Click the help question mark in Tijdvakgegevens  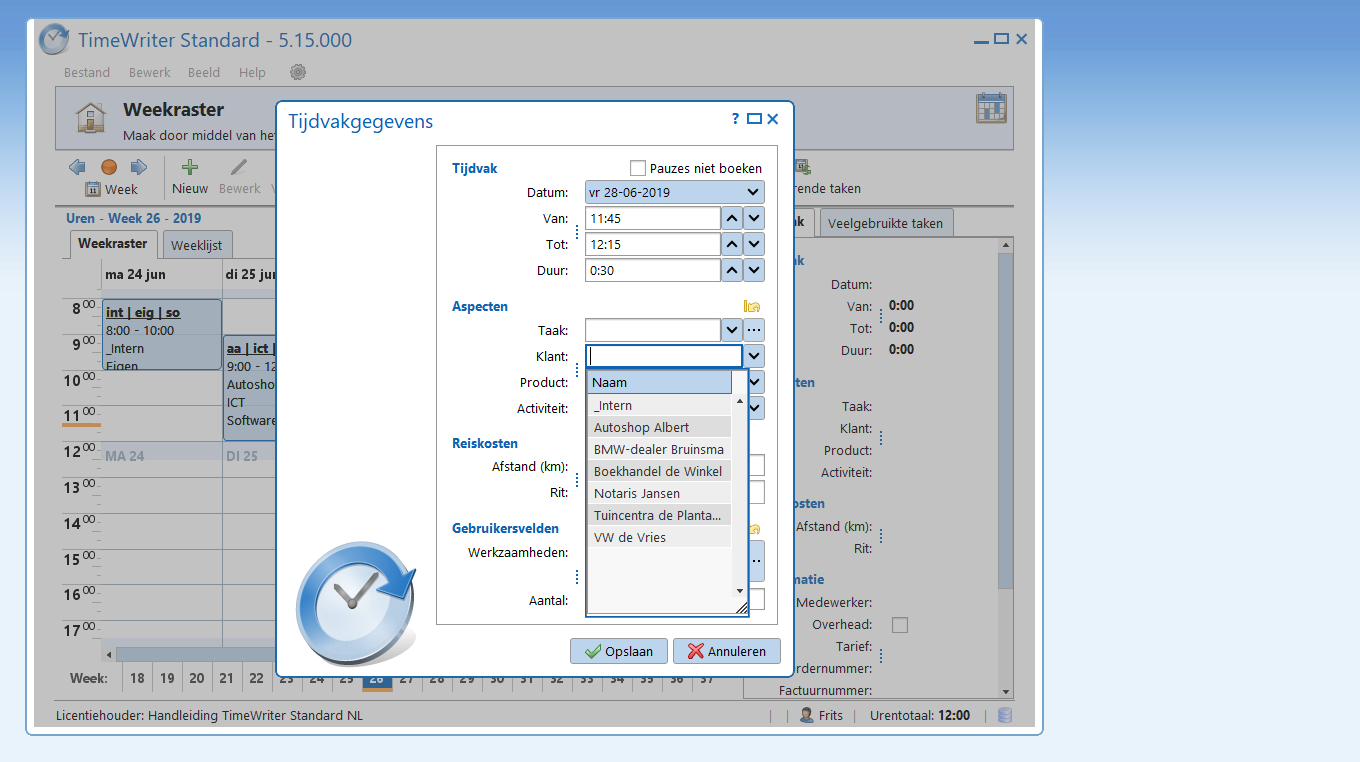point(736,118)
